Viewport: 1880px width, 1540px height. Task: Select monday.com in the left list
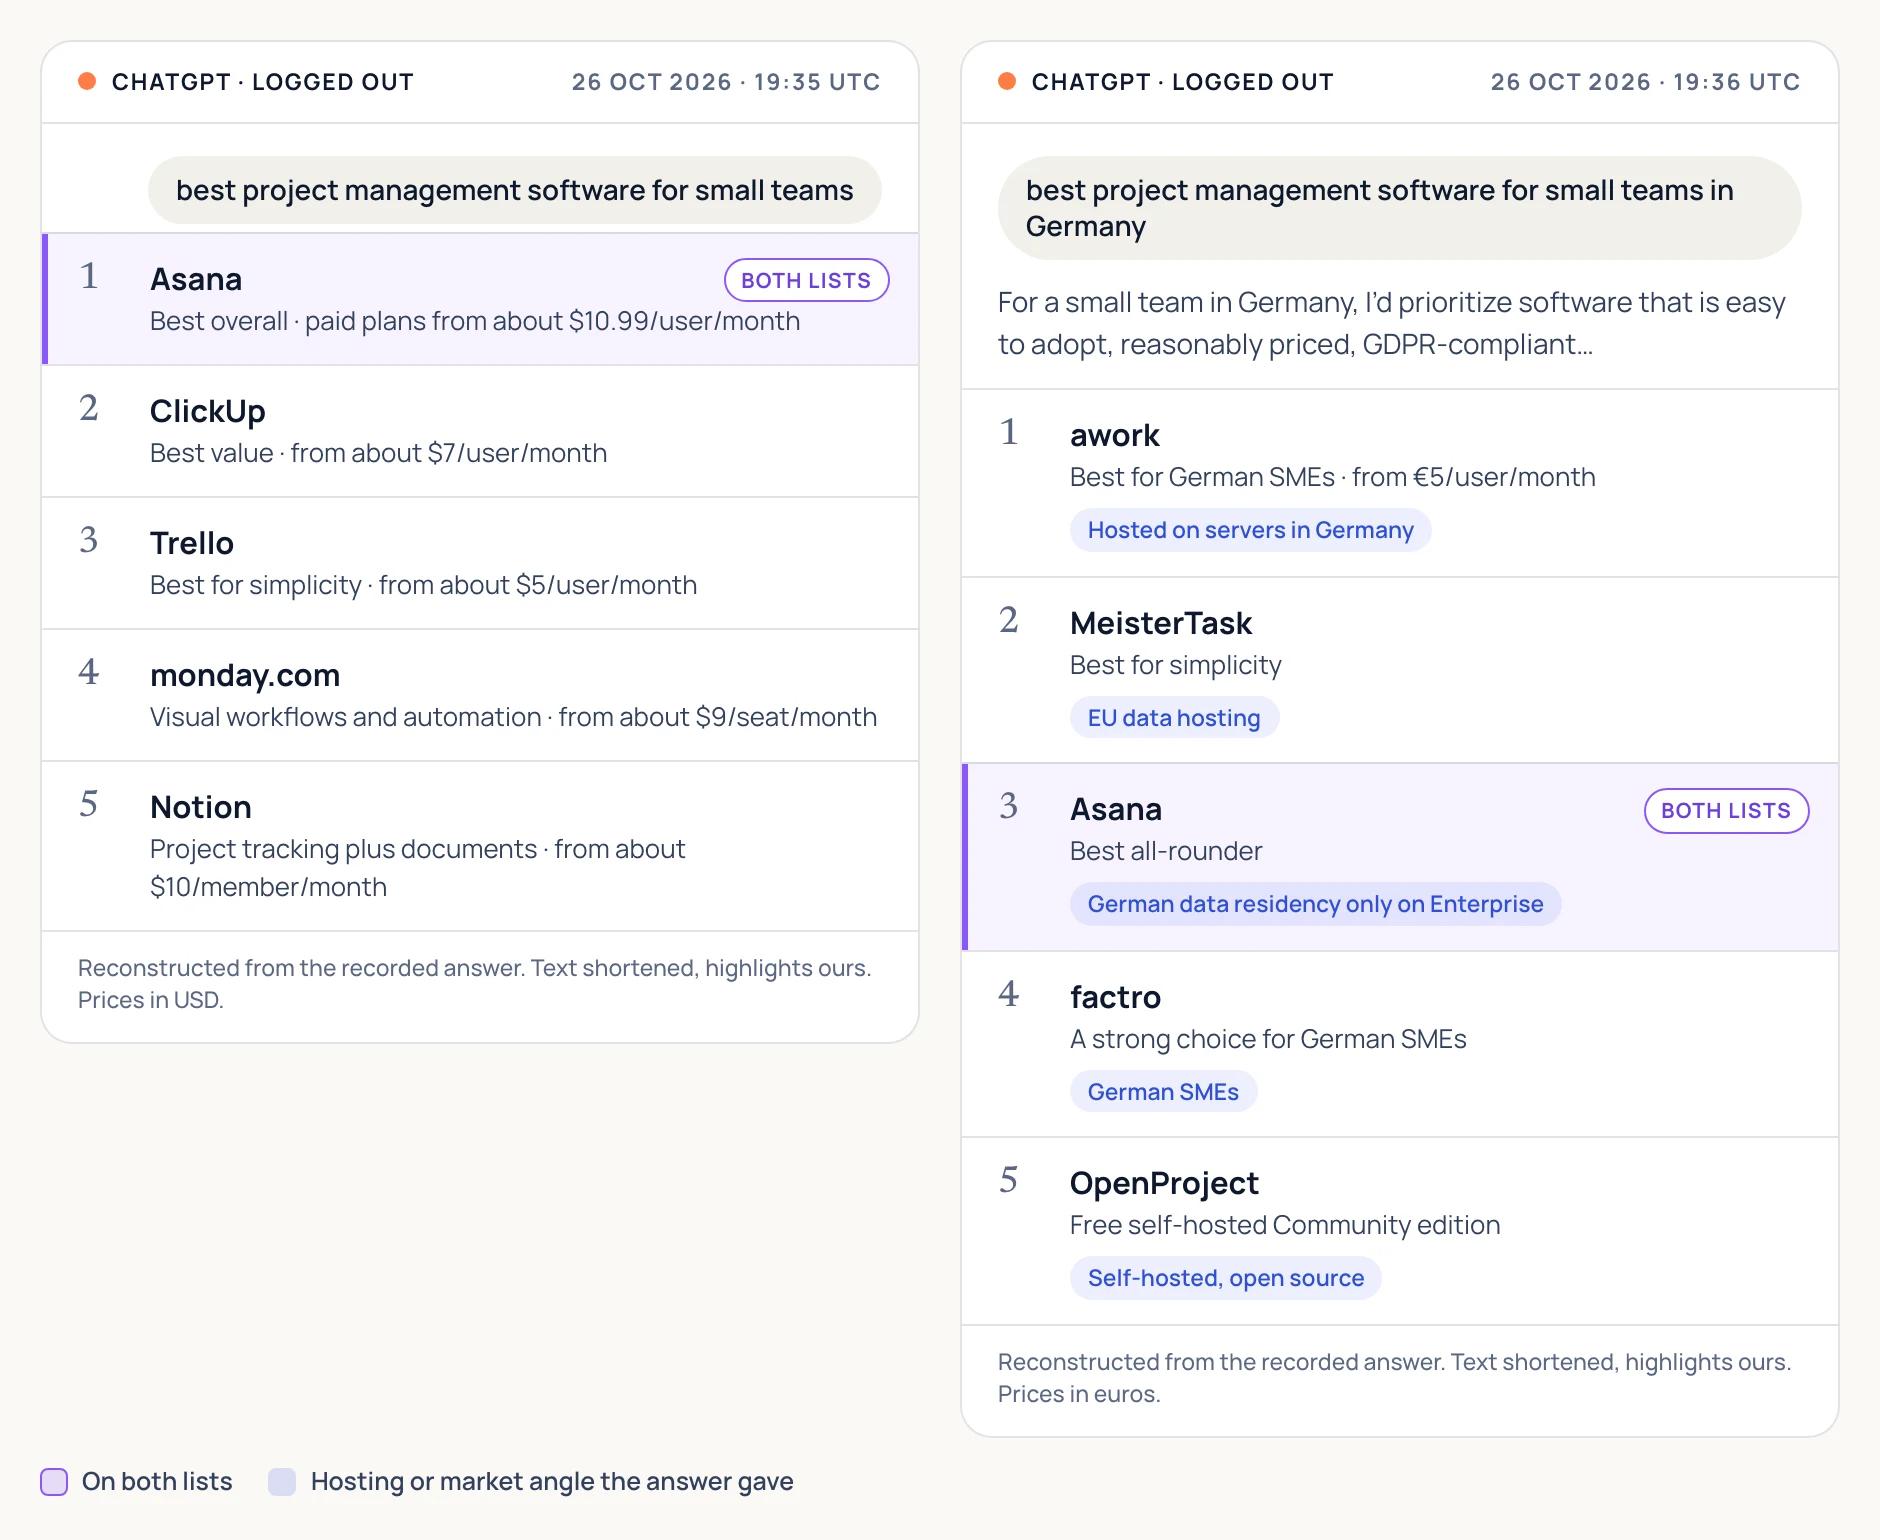[480, 695]
